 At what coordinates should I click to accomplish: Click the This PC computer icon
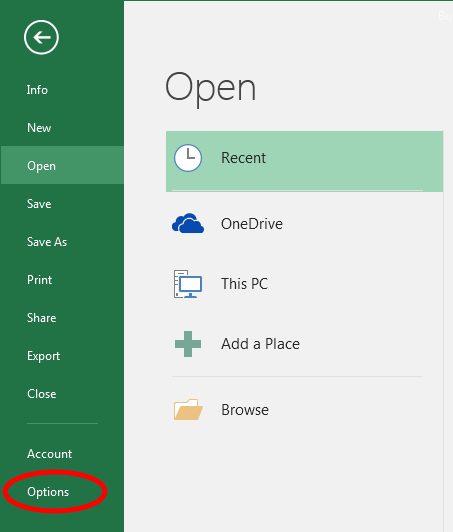[x=188, y=284]
